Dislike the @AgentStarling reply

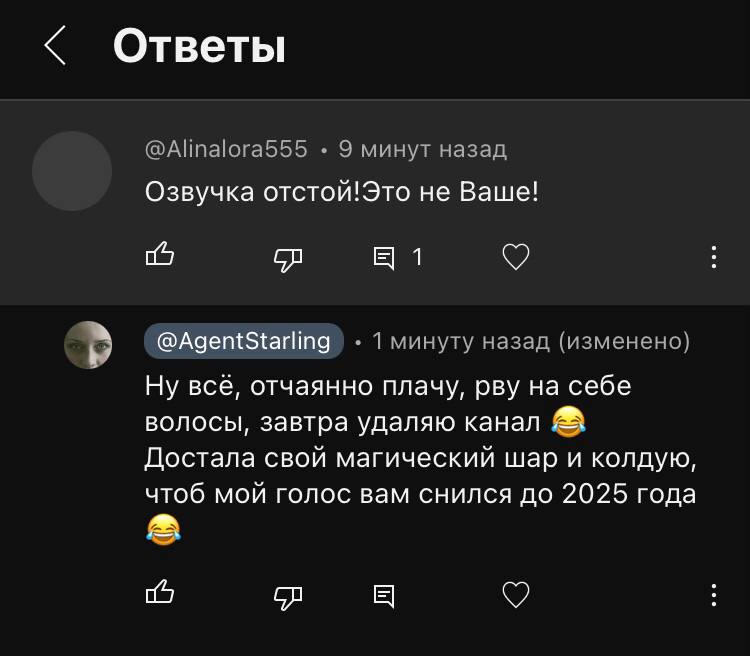click(288, 596)
